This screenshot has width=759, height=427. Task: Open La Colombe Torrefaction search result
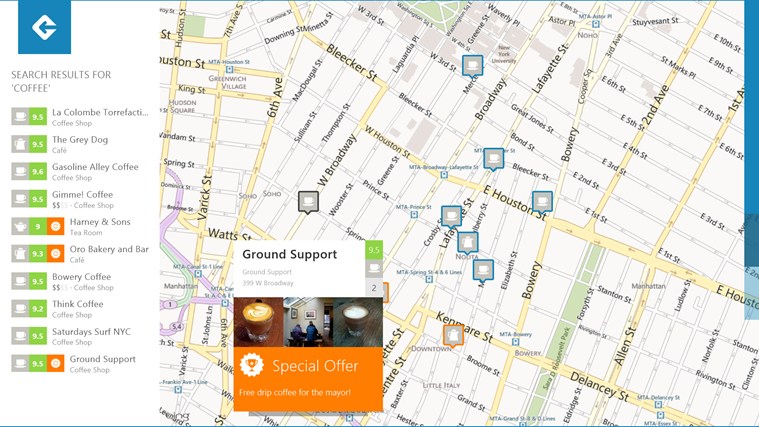99,112
